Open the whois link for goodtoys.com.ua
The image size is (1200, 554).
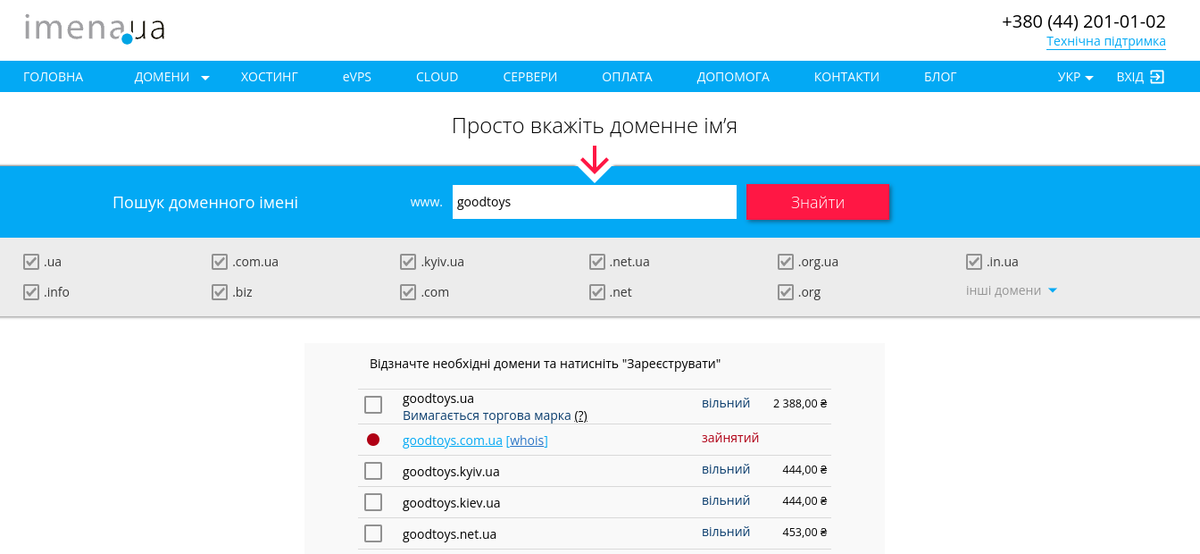[527, 441]
